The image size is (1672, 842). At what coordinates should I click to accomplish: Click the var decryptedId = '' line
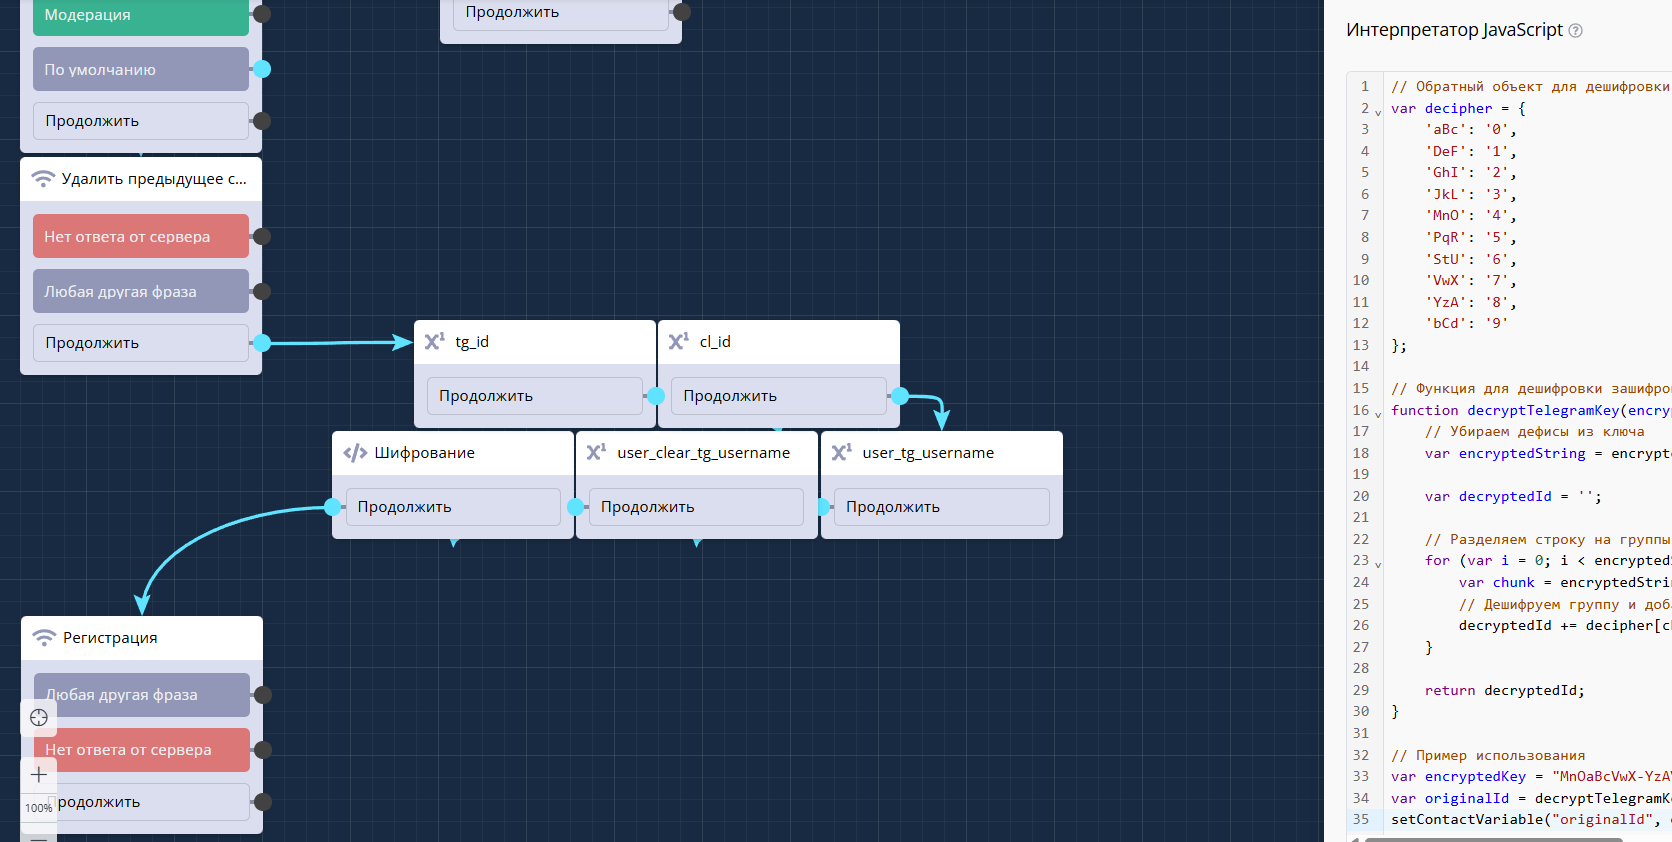pos(1513,497)
